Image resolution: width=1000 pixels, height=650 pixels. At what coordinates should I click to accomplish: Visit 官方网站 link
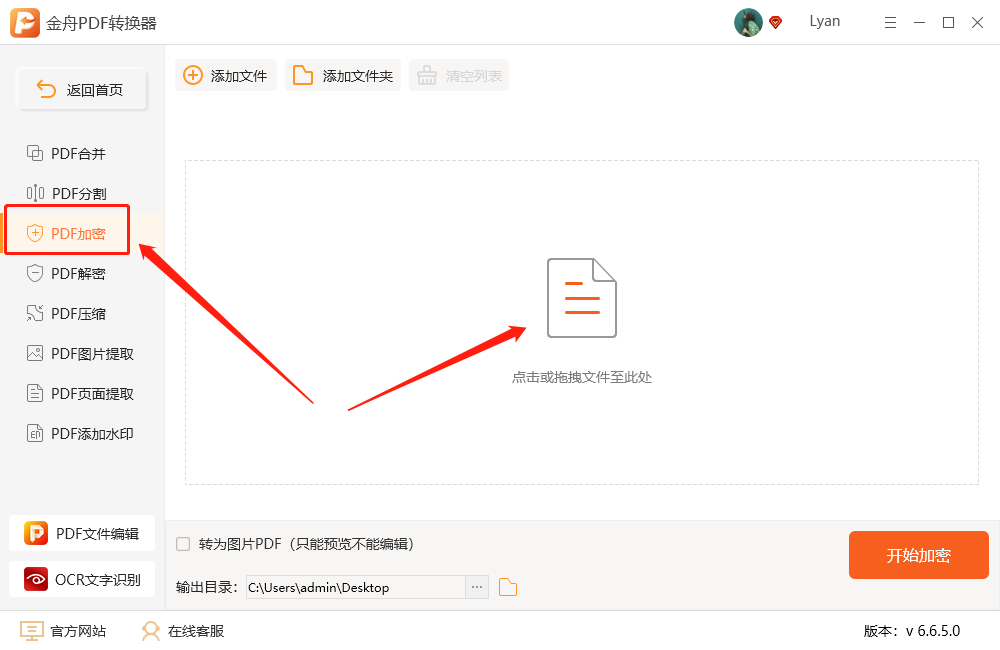63,631
